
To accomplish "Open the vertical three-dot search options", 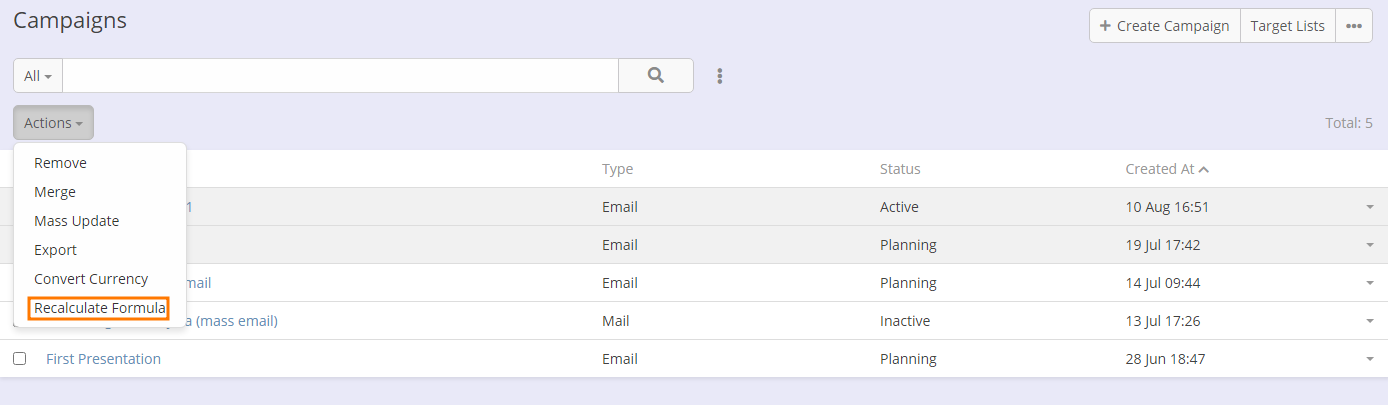I will tap(720, 76).
